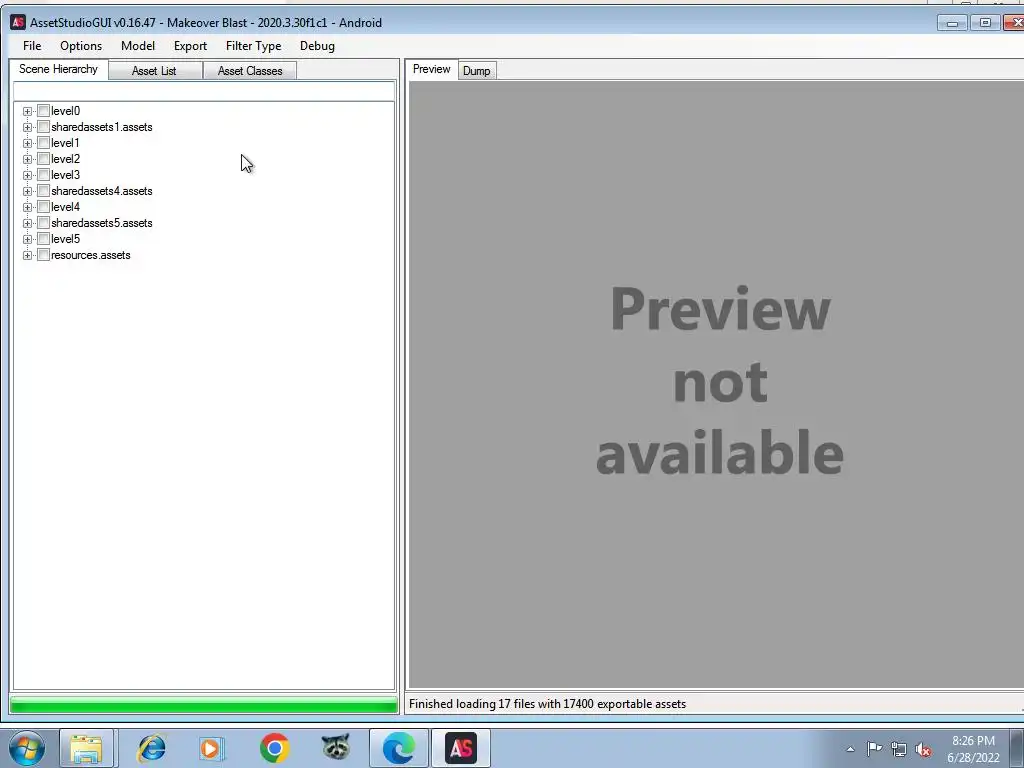
Task: Tick the sharedassets5.assets checkbox
Action: coord(44,223)
